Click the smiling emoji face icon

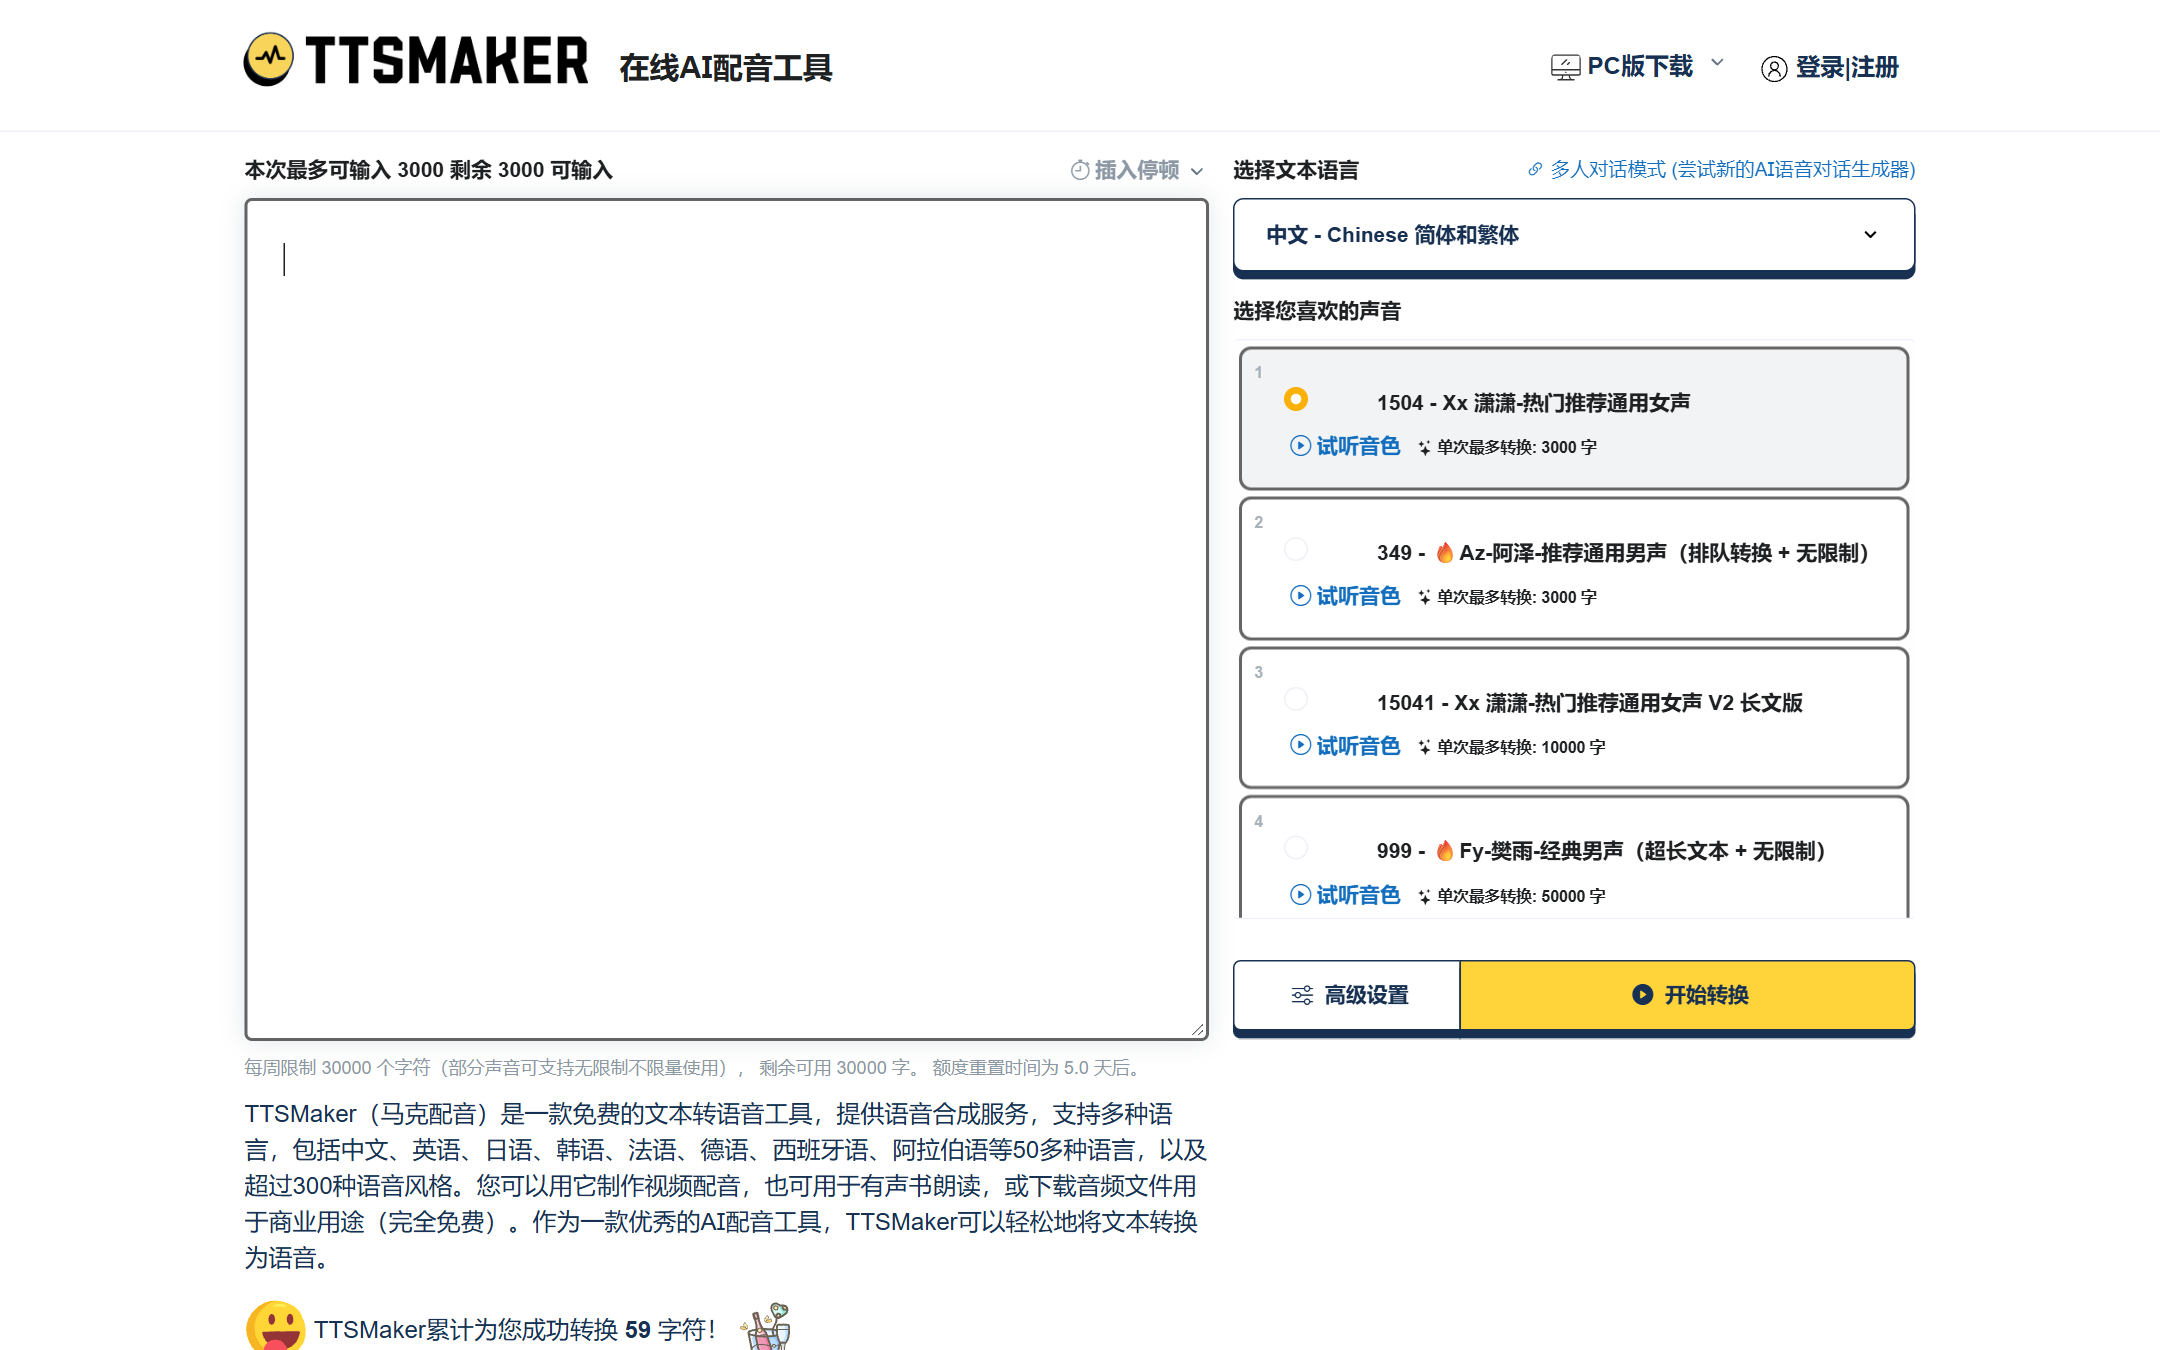tap(276, 1327)
